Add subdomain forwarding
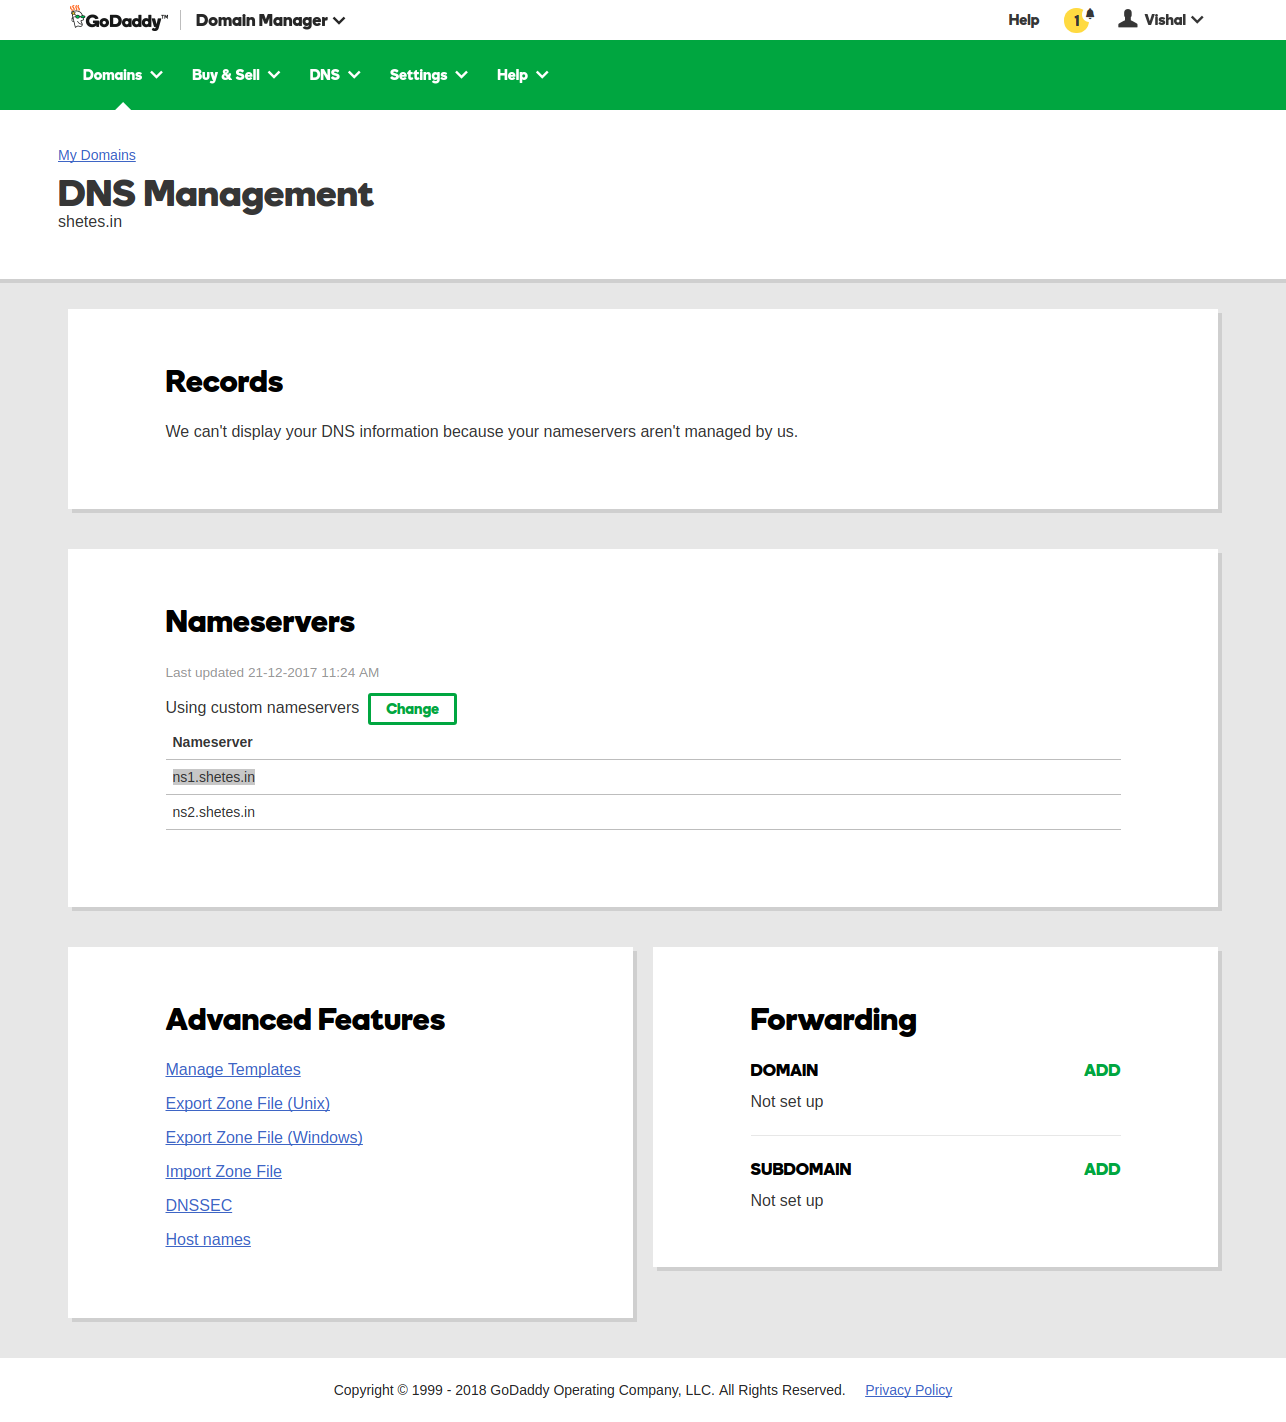The height and width of the screenshot is (1422, 1286). coord(1102,1169)
